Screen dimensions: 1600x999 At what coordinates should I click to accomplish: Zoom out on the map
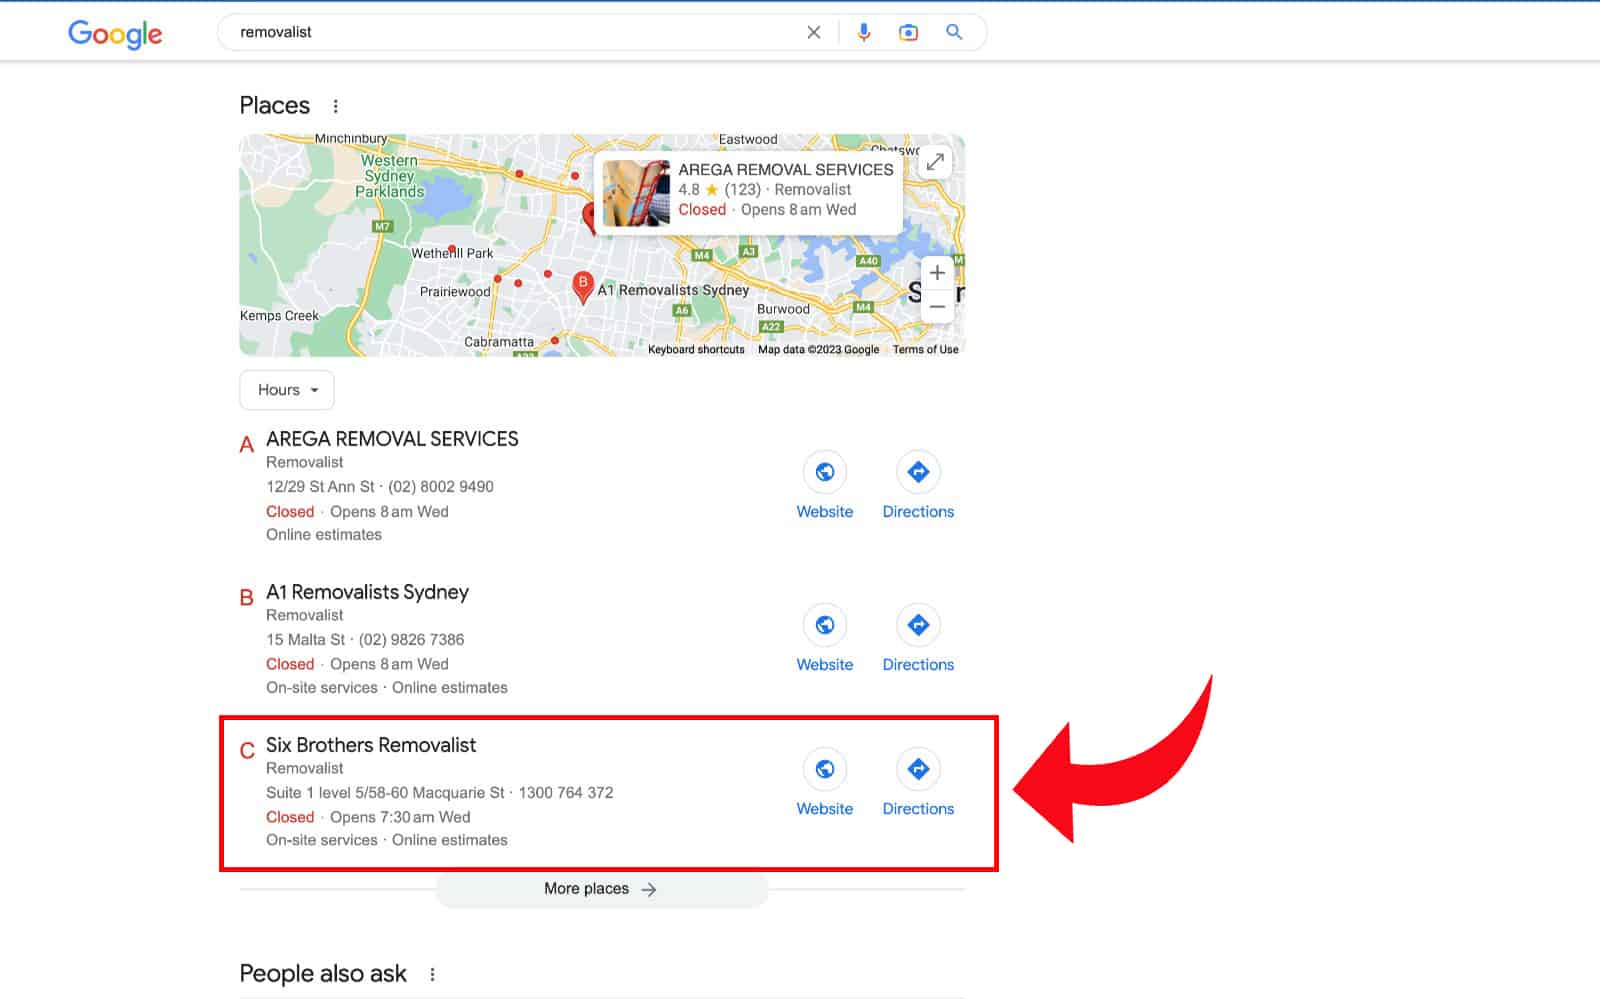pos(937,306)
